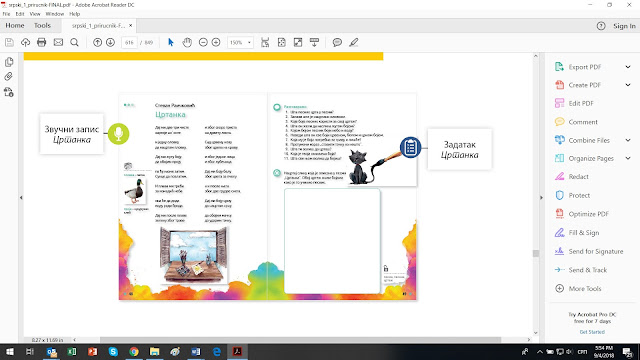
Task: Print the document with printer icon
Action: pyautogui.click(x=41, y=42)
